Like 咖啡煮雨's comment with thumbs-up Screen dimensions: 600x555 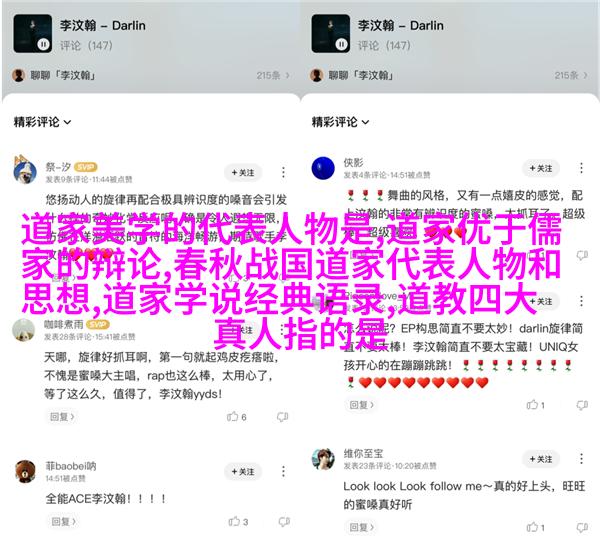click(x=233, y=417)
